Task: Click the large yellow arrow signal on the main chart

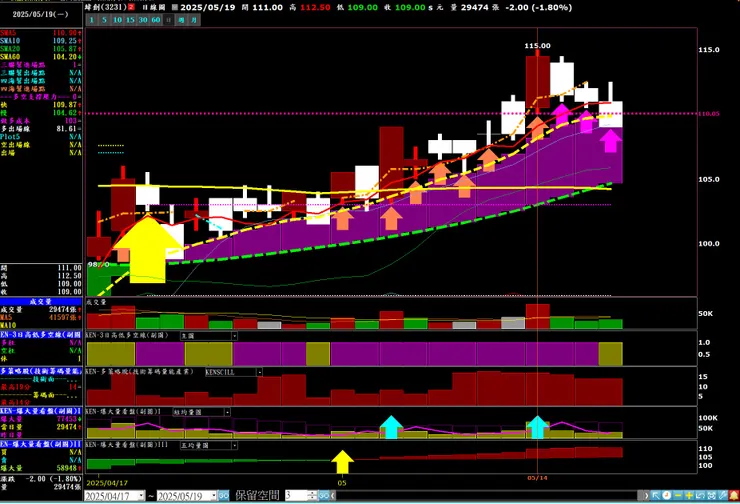Action: 148,249
